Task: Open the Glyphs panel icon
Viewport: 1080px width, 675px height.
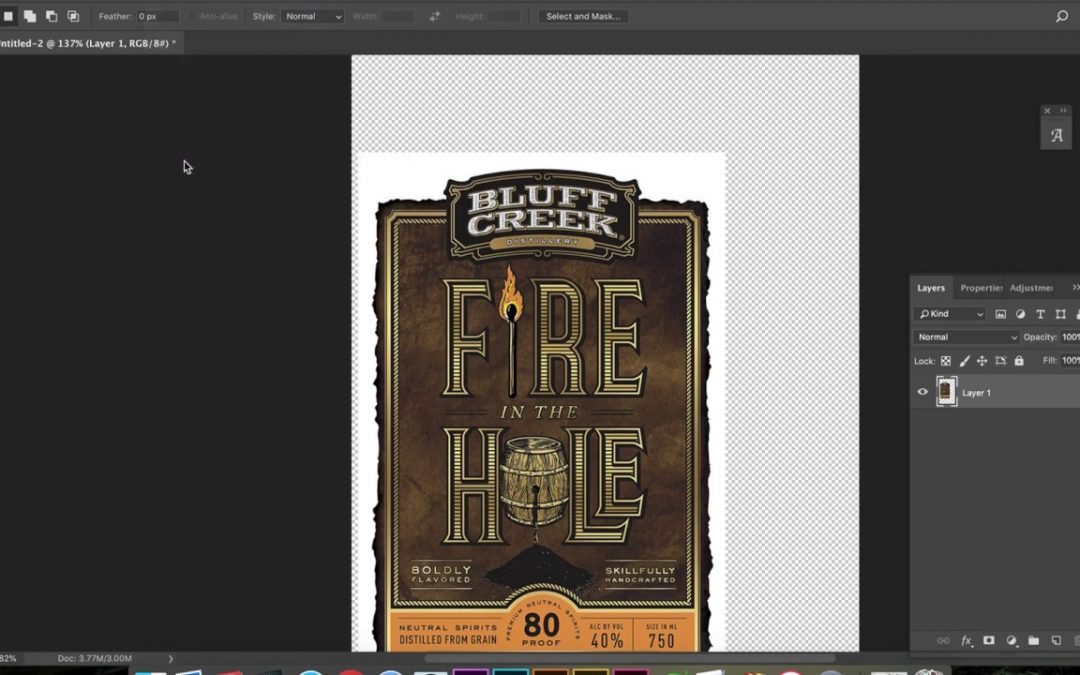Action: point(1056,135)
